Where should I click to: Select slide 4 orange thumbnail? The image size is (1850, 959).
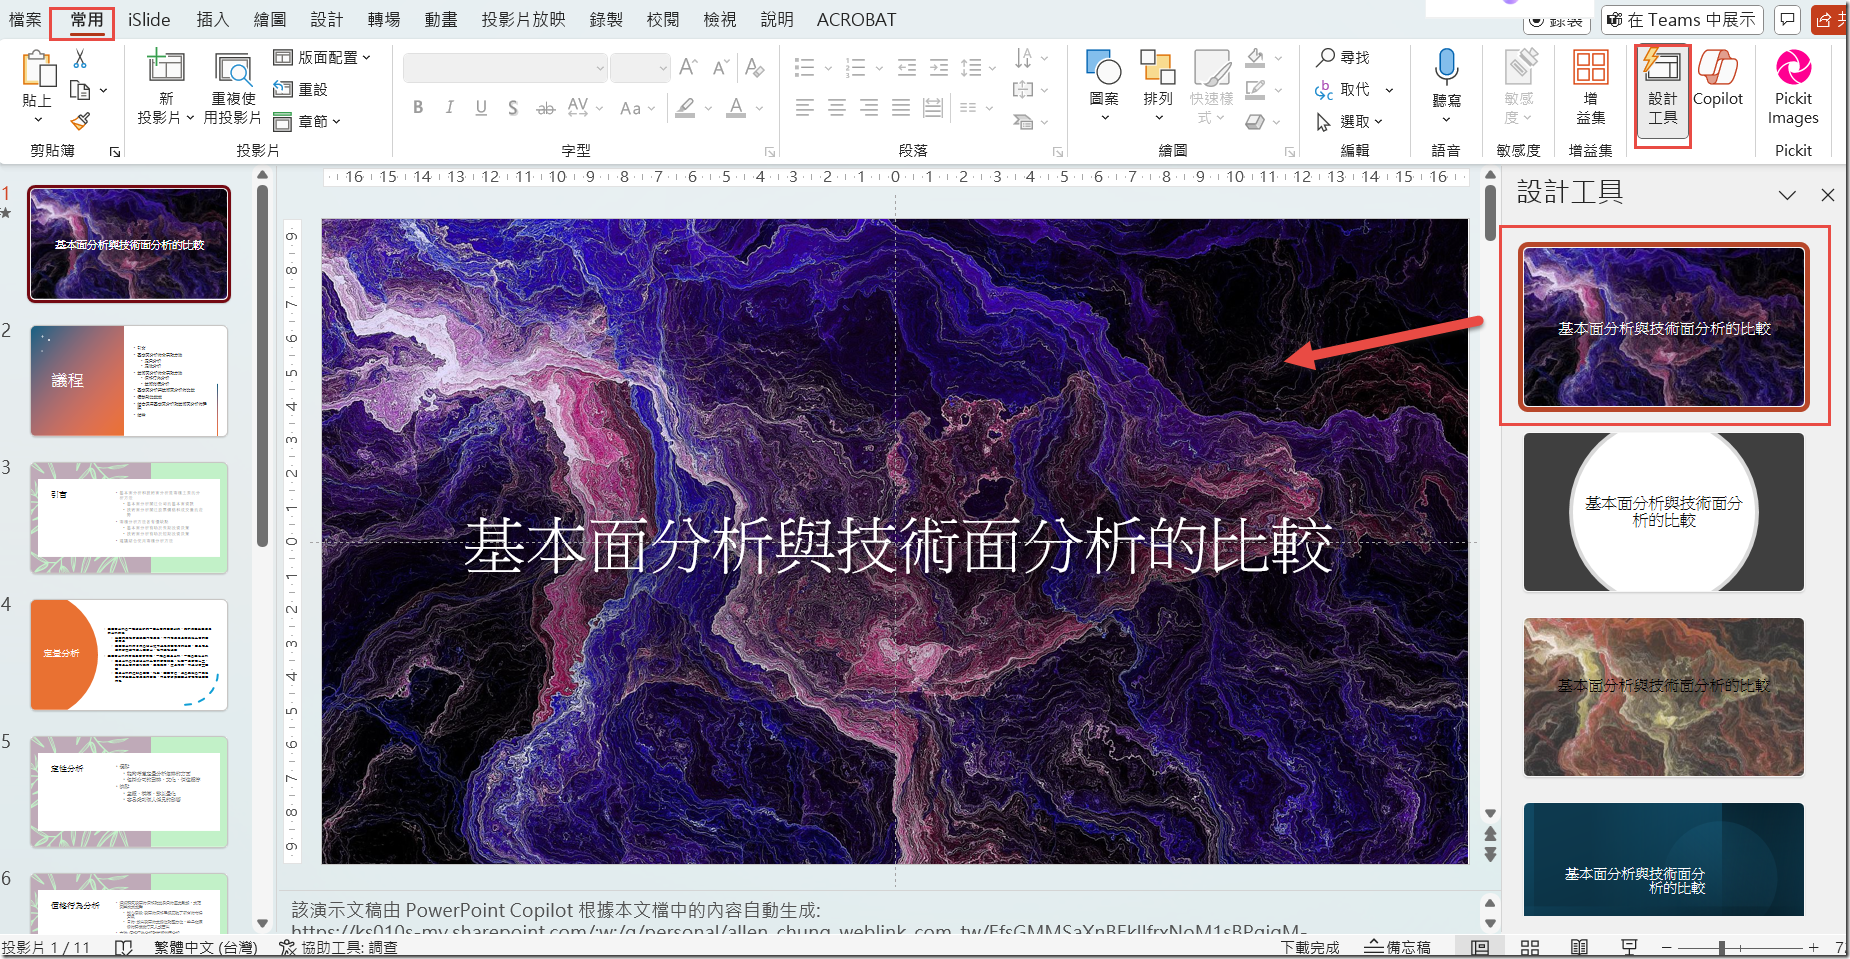coord(129,655)
